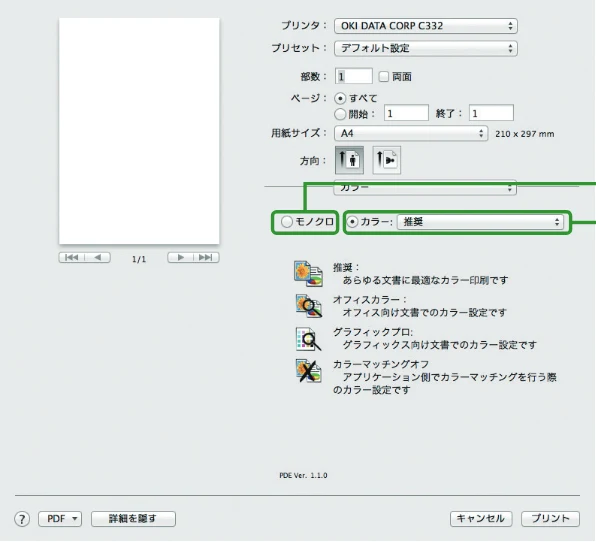Click the カラーマッチングオフ icon
596x542 pixels.
click(x=308, y=371)
